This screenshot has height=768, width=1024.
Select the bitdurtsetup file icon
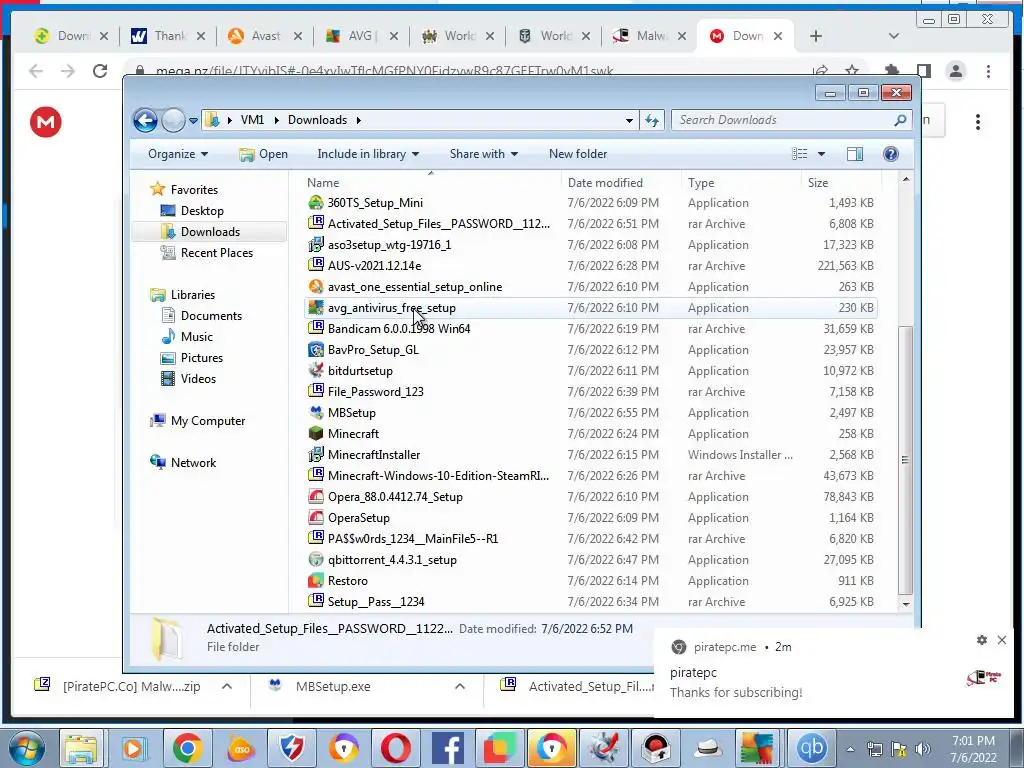pos(316,370)
